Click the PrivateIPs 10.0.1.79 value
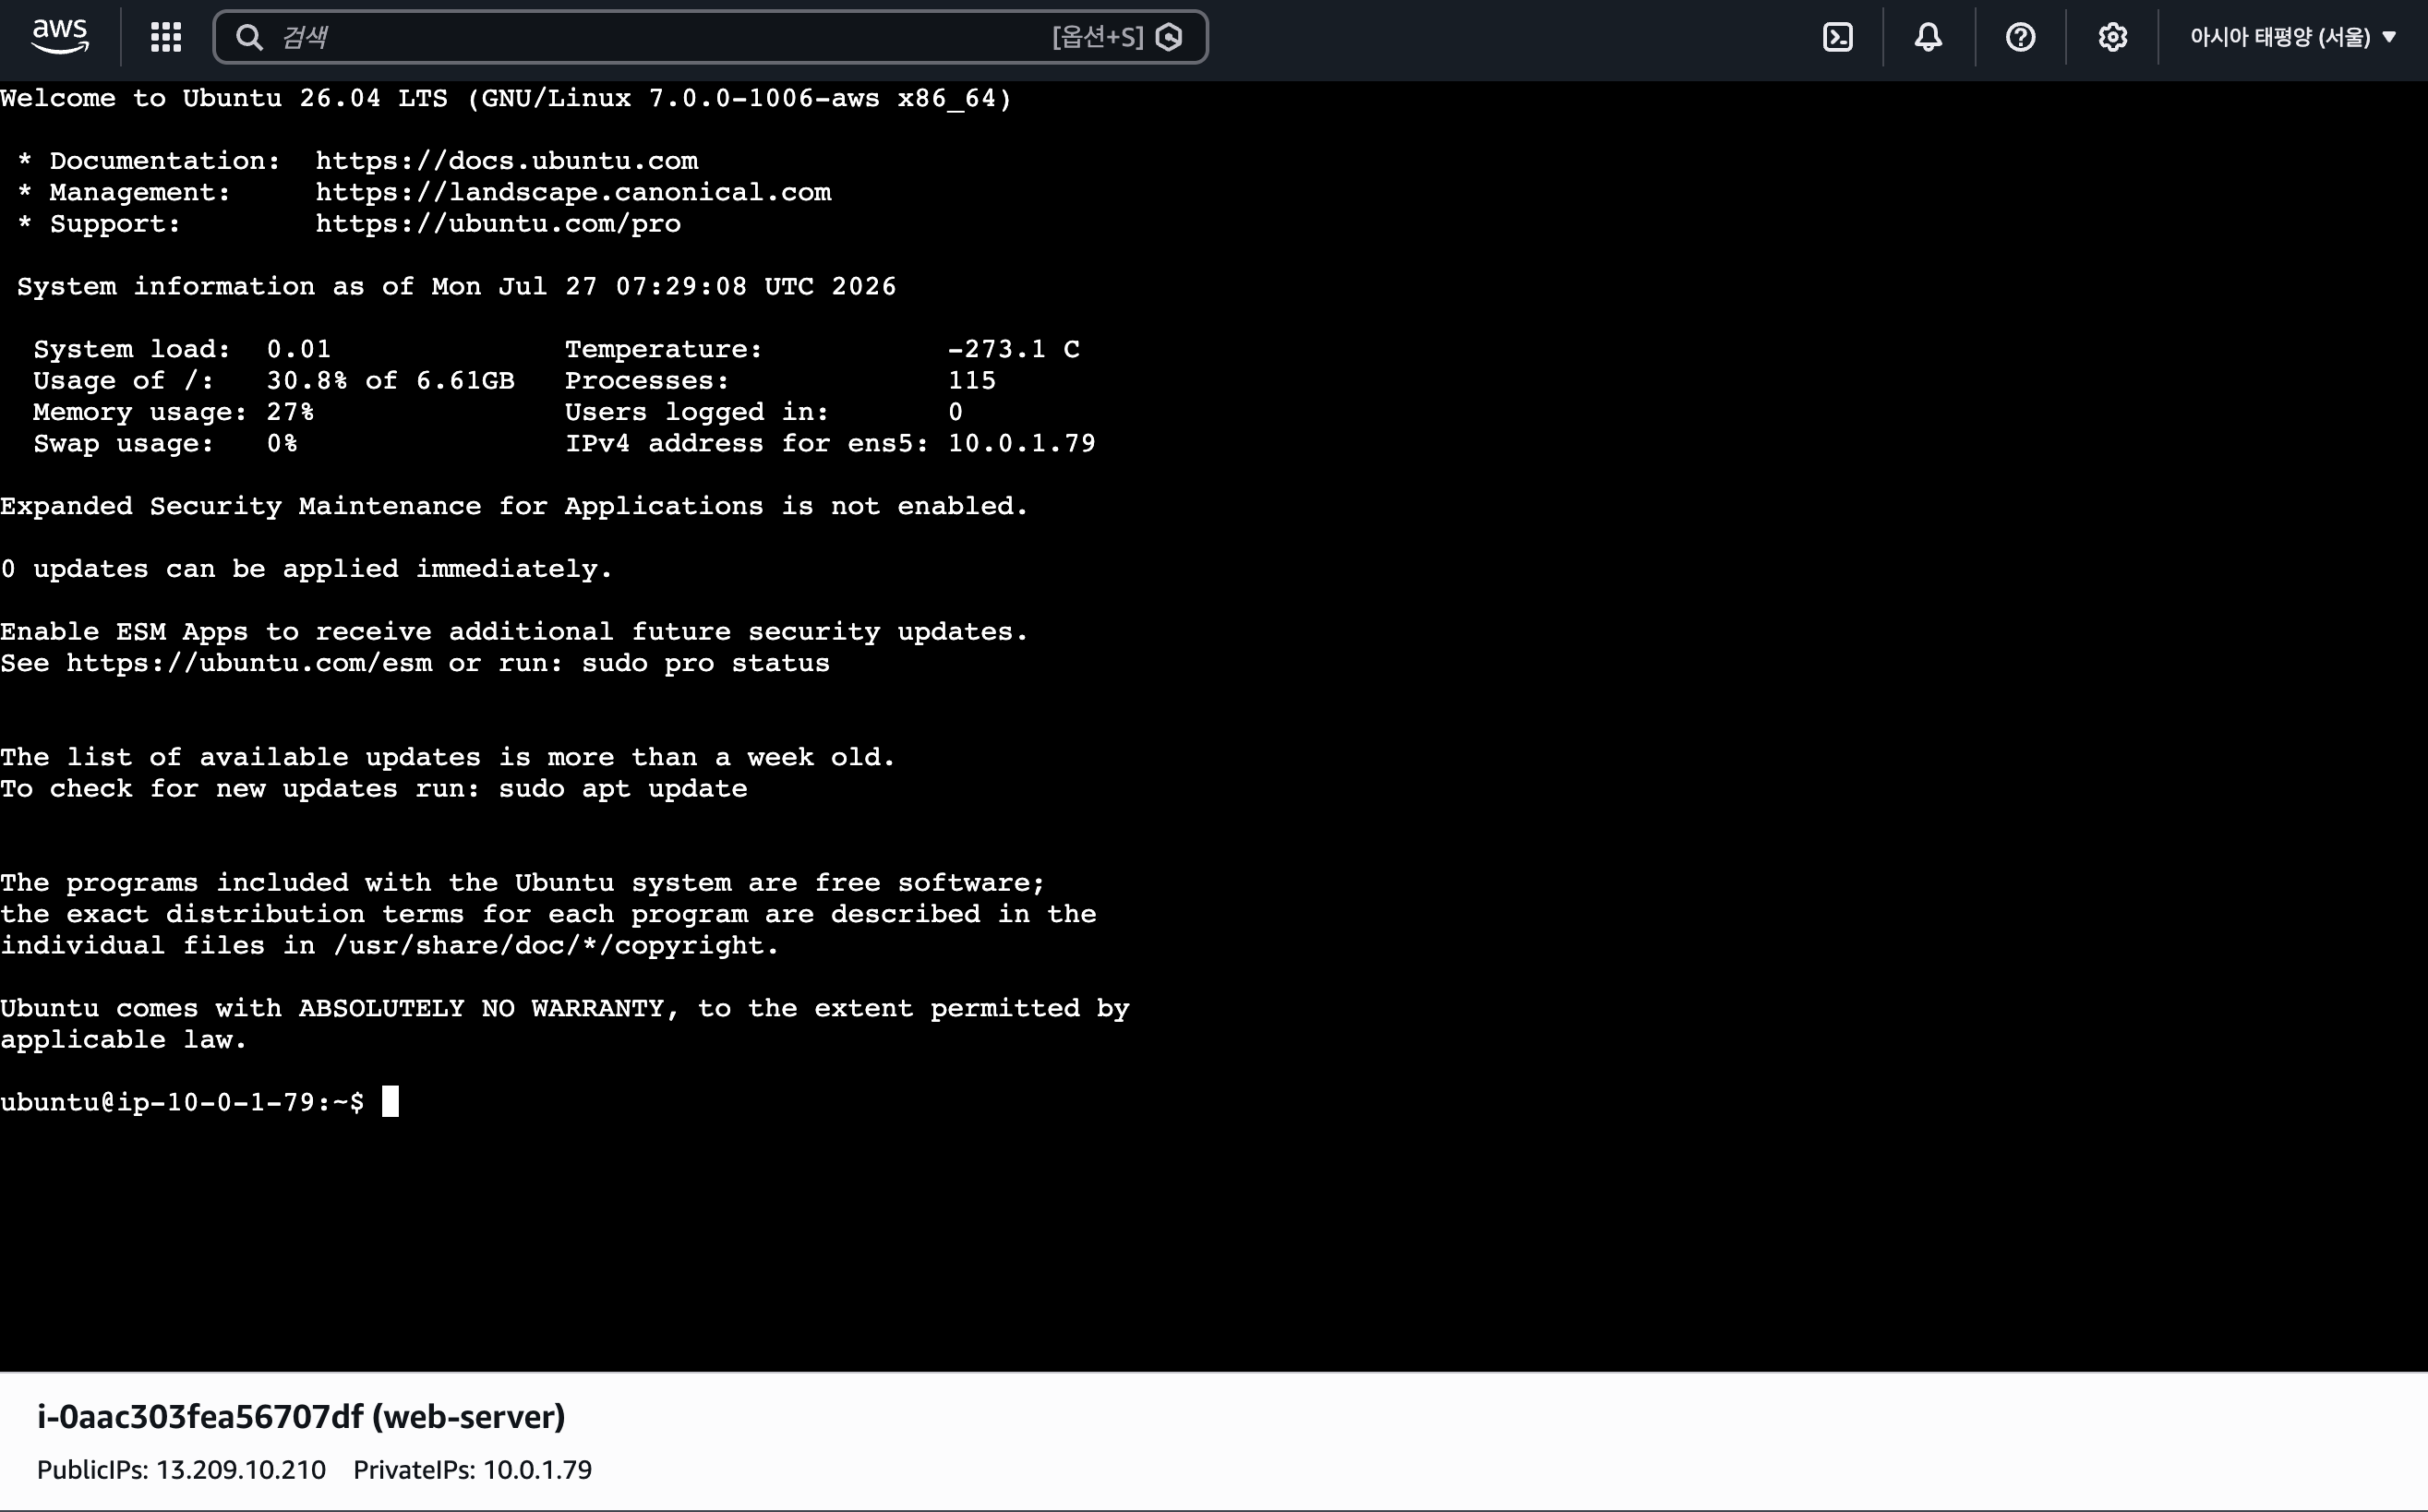The width and height of the screenshot is (2428, 1512). coord(537,1469)
